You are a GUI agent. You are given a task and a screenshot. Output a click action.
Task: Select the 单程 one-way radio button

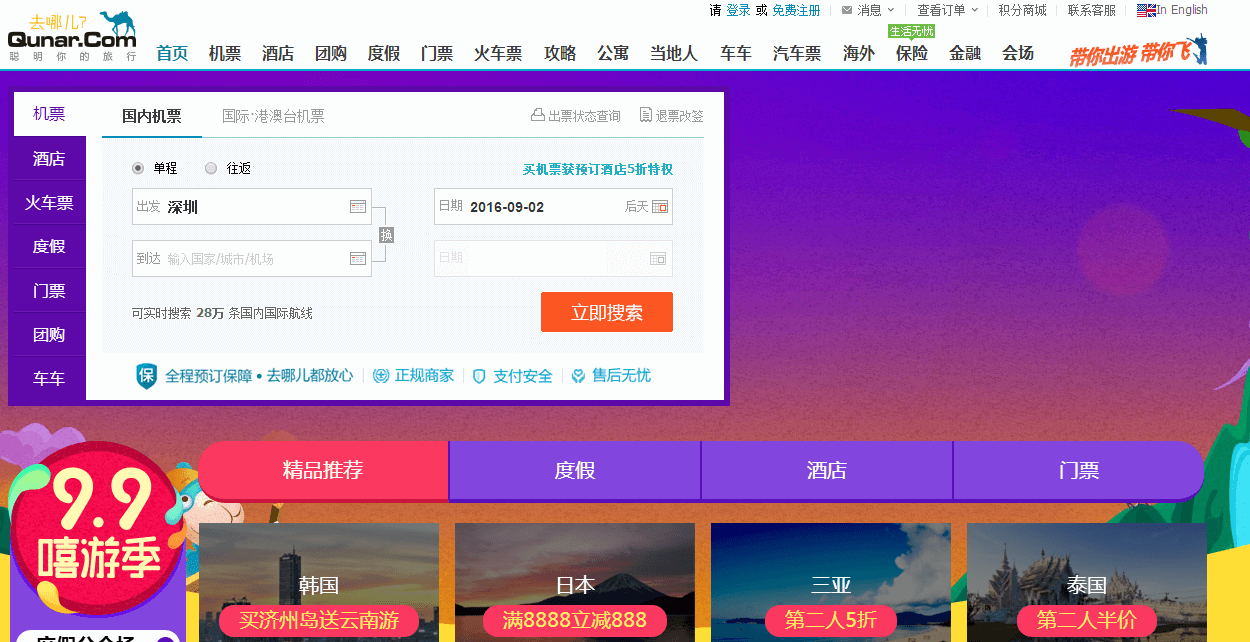[x=136, y=167]
